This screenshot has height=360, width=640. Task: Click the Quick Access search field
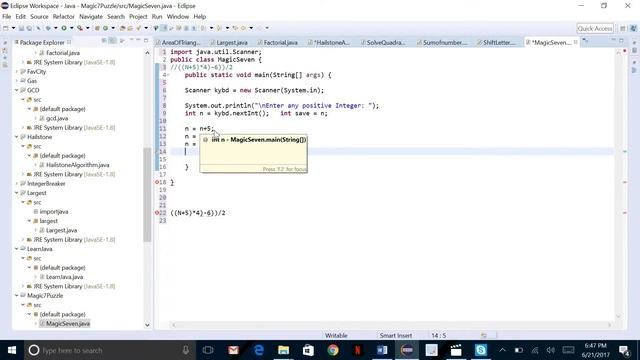pos(595,28)
